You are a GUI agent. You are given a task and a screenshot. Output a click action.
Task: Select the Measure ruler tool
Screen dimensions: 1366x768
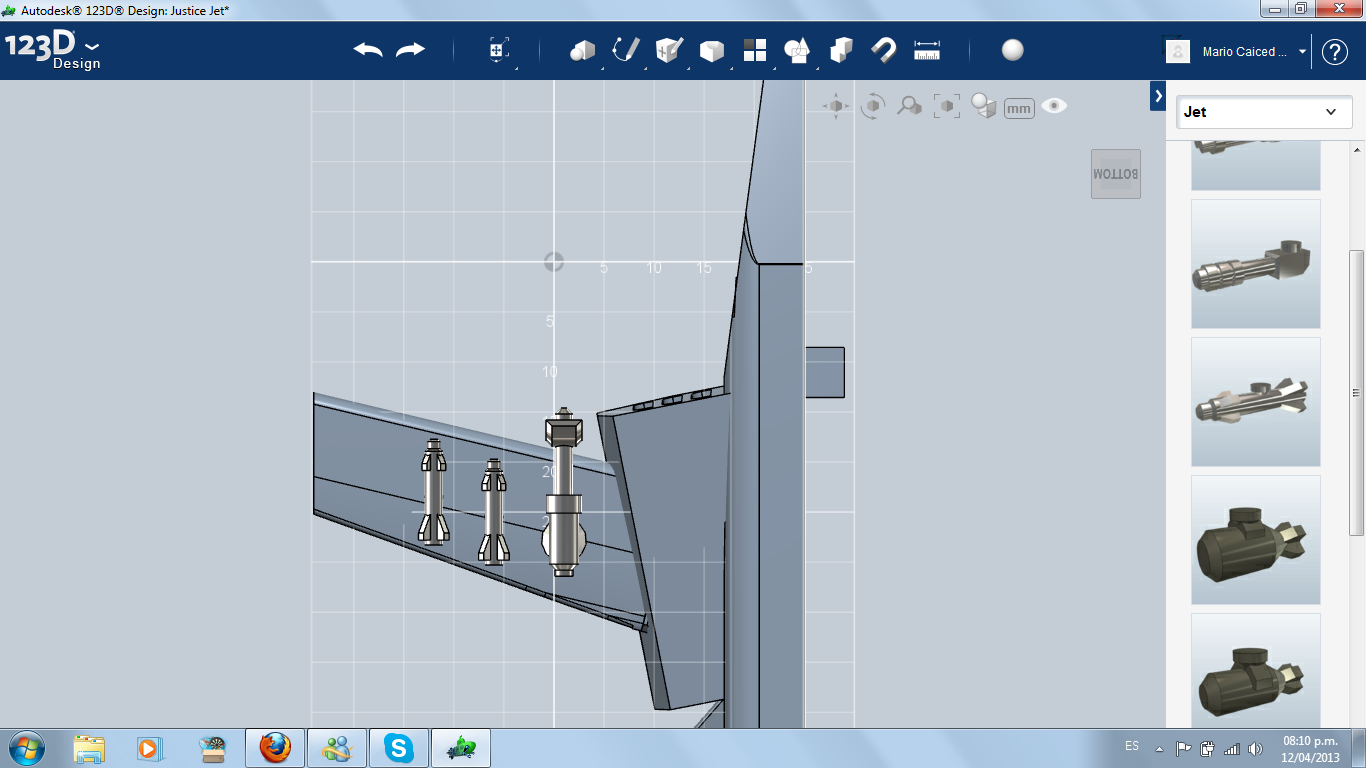coord(927,50)
